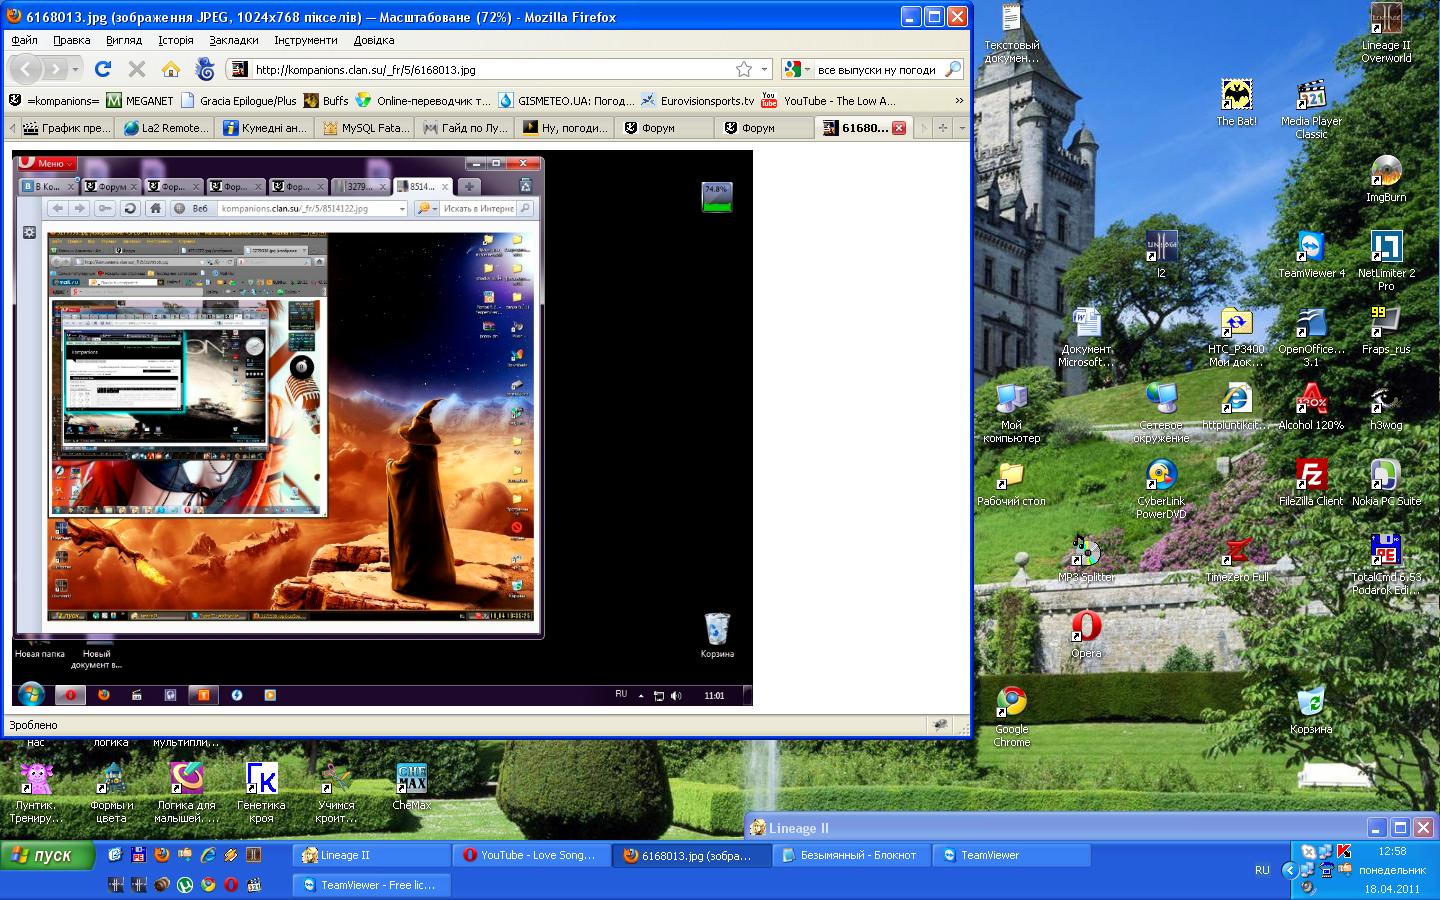This screenshot has height=900, width=1440.
Task: Select Мой компьютер desktop icon
Action: (1011, 413)
